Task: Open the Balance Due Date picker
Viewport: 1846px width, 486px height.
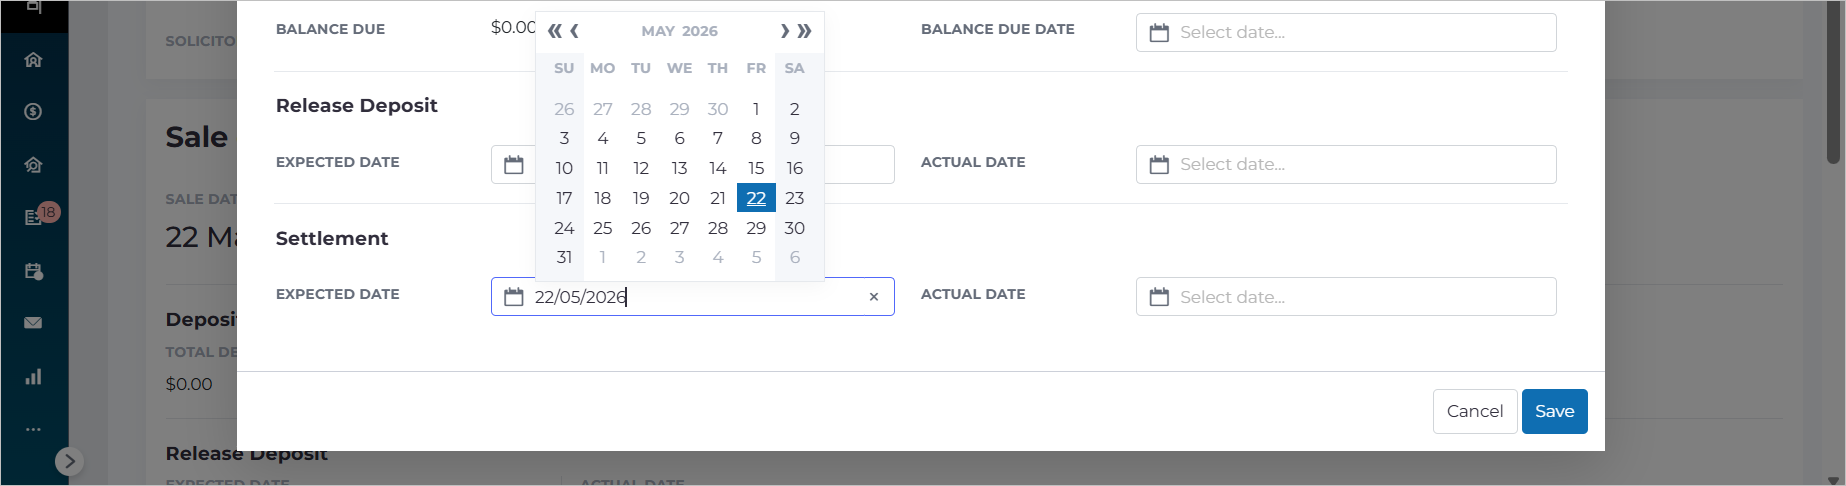Action: pos(1346,32)
